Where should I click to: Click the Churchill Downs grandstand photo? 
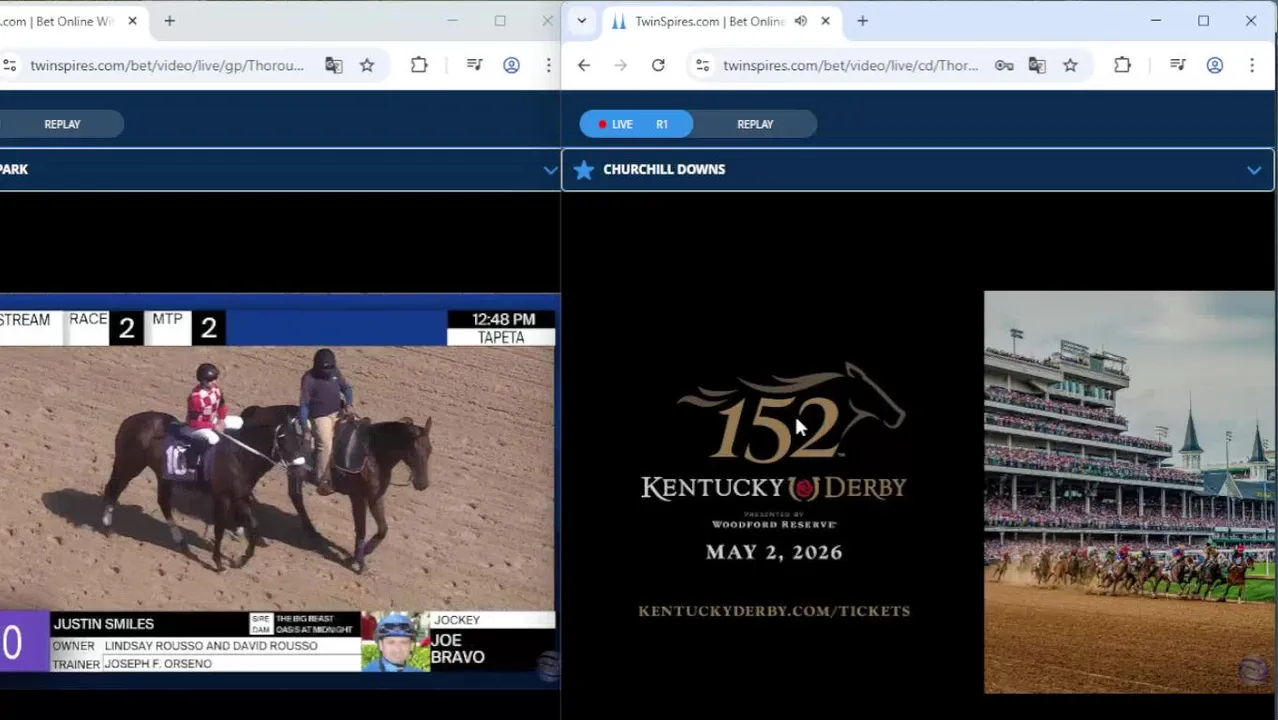[x=1130, y=492]
